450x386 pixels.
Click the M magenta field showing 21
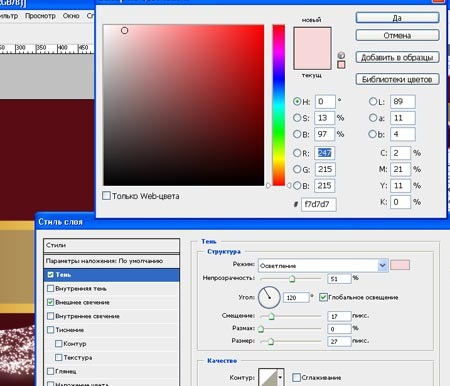(x=400, y=169)
